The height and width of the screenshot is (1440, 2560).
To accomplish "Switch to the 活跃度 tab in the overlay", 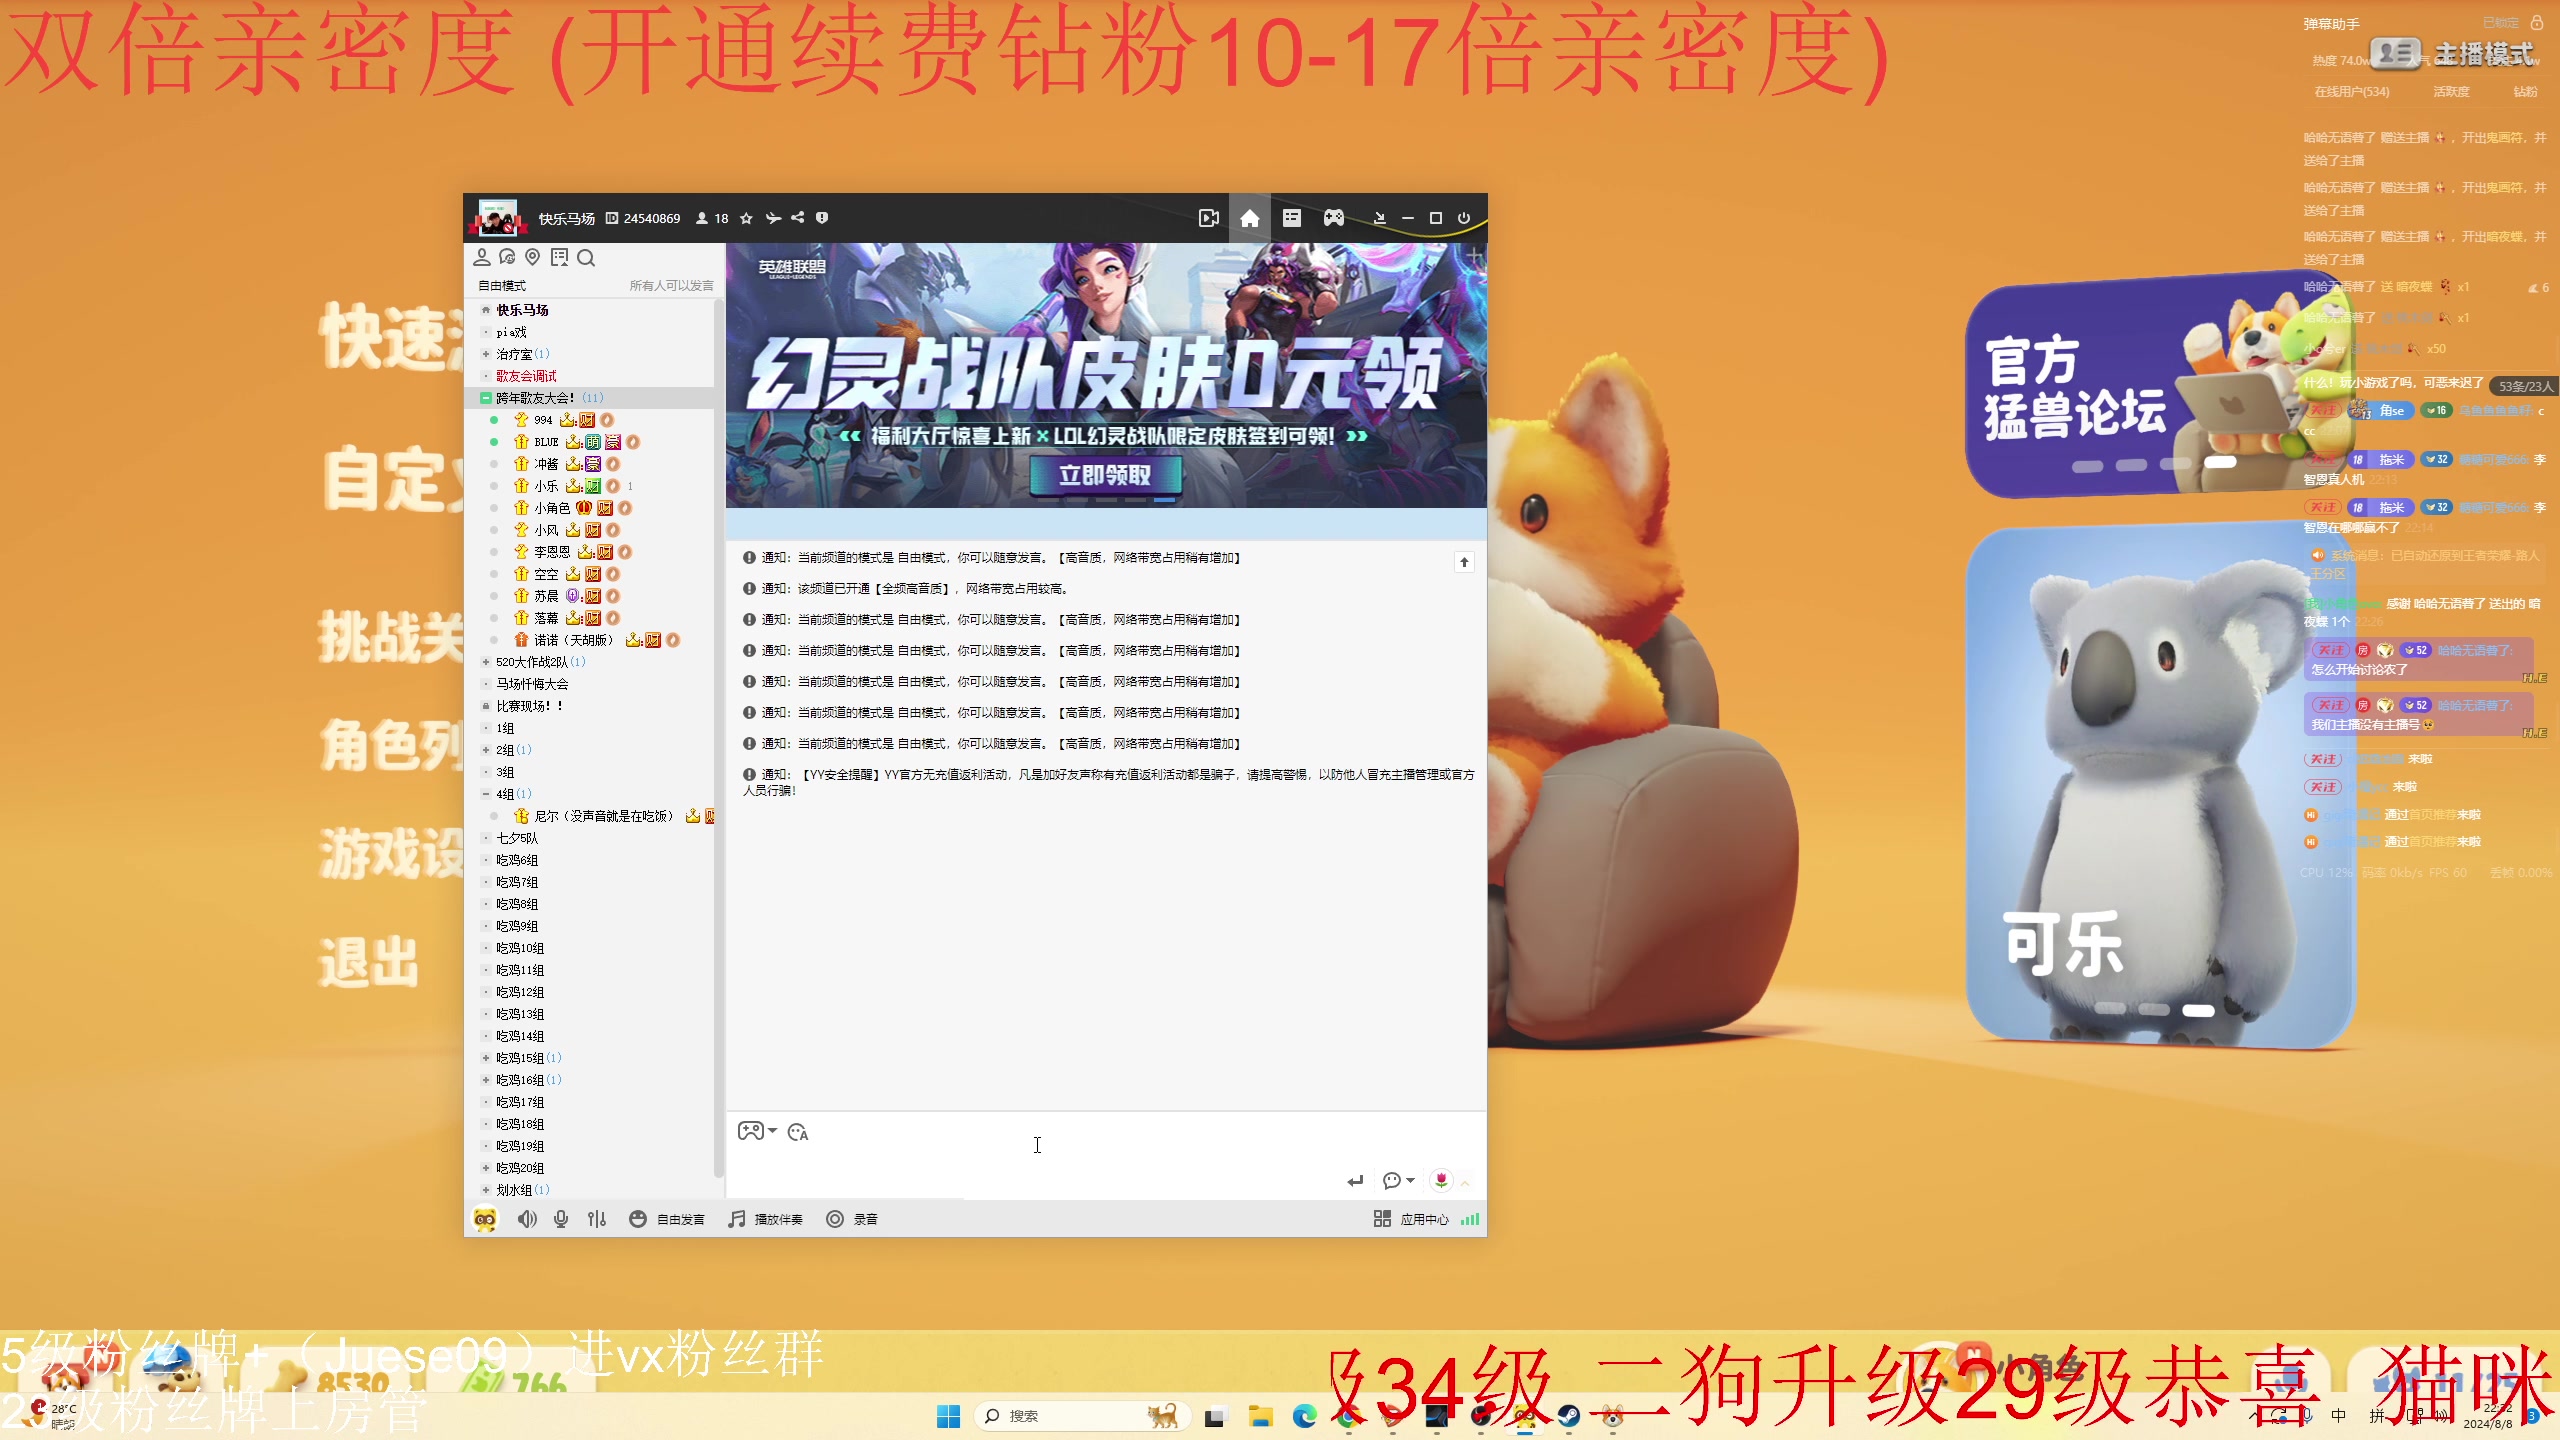I will 2451,91.
